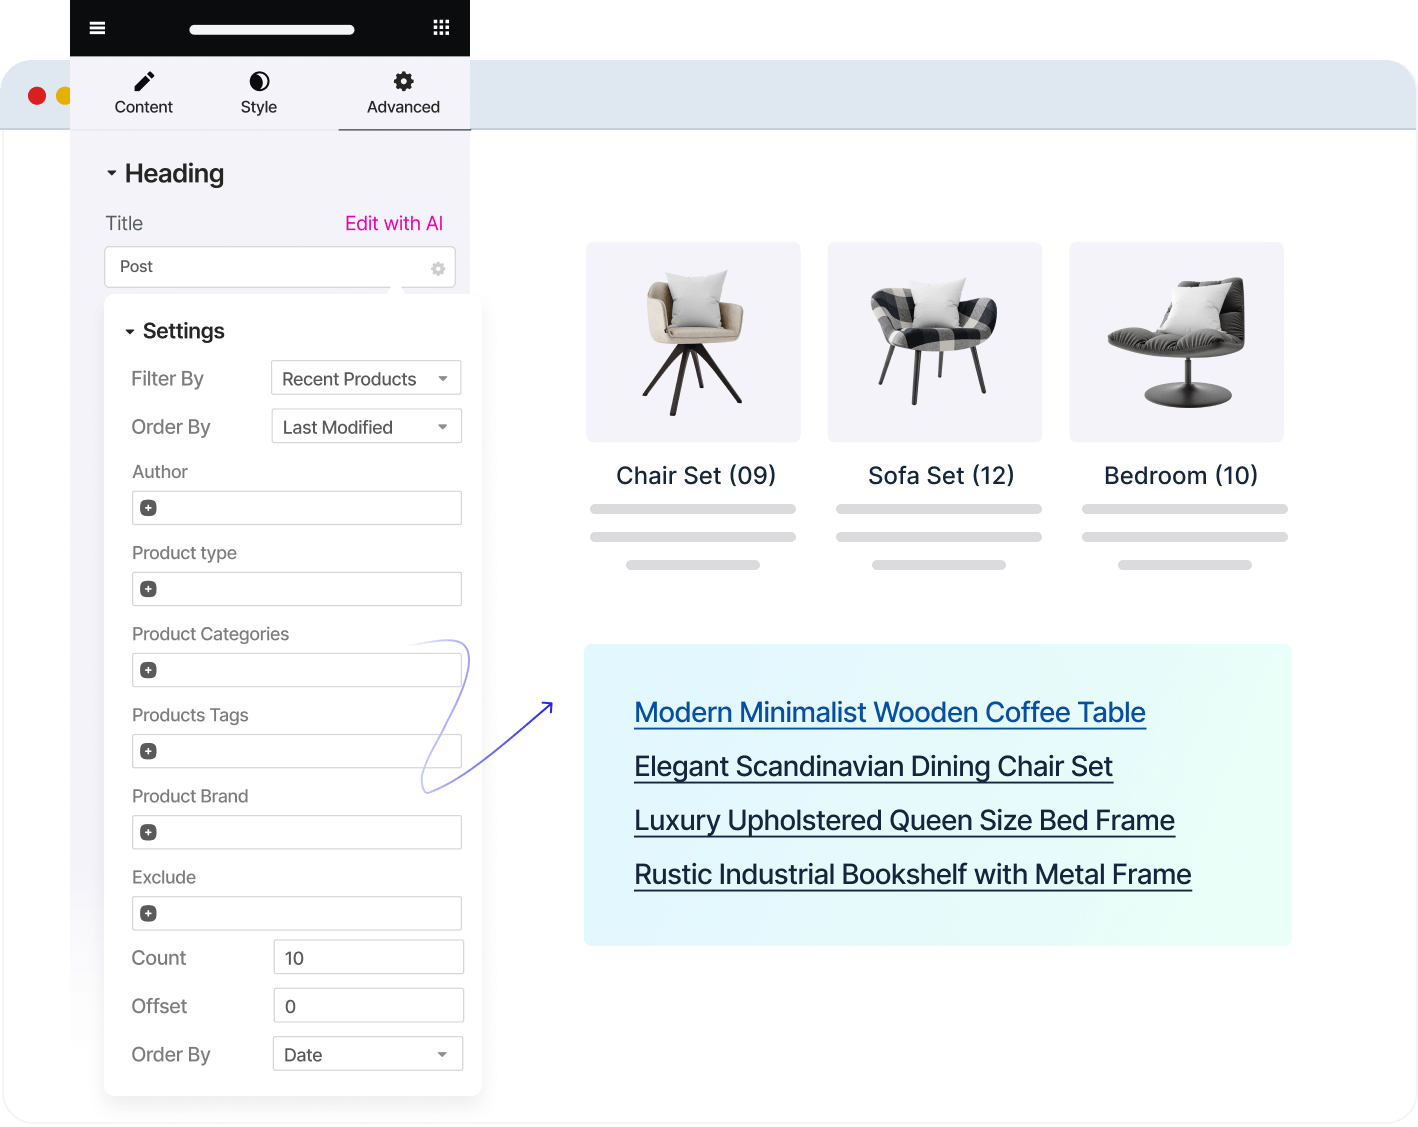Add a Product Brand using the plus icon
Image resolution: width=1418 pixels, height=1127 pixels.
click(x=147, y=832)
